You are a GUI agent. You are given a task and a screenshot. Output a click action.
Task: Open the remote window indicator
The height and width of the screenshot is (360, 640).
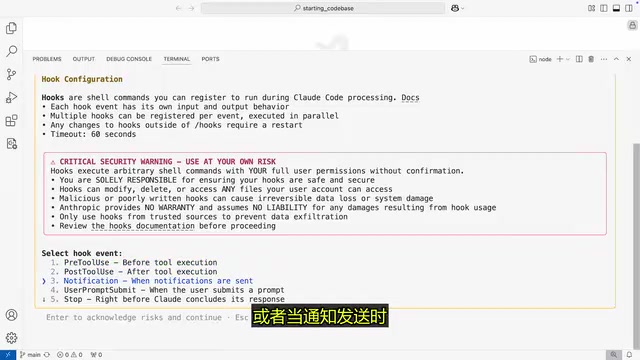coord(8,355)
